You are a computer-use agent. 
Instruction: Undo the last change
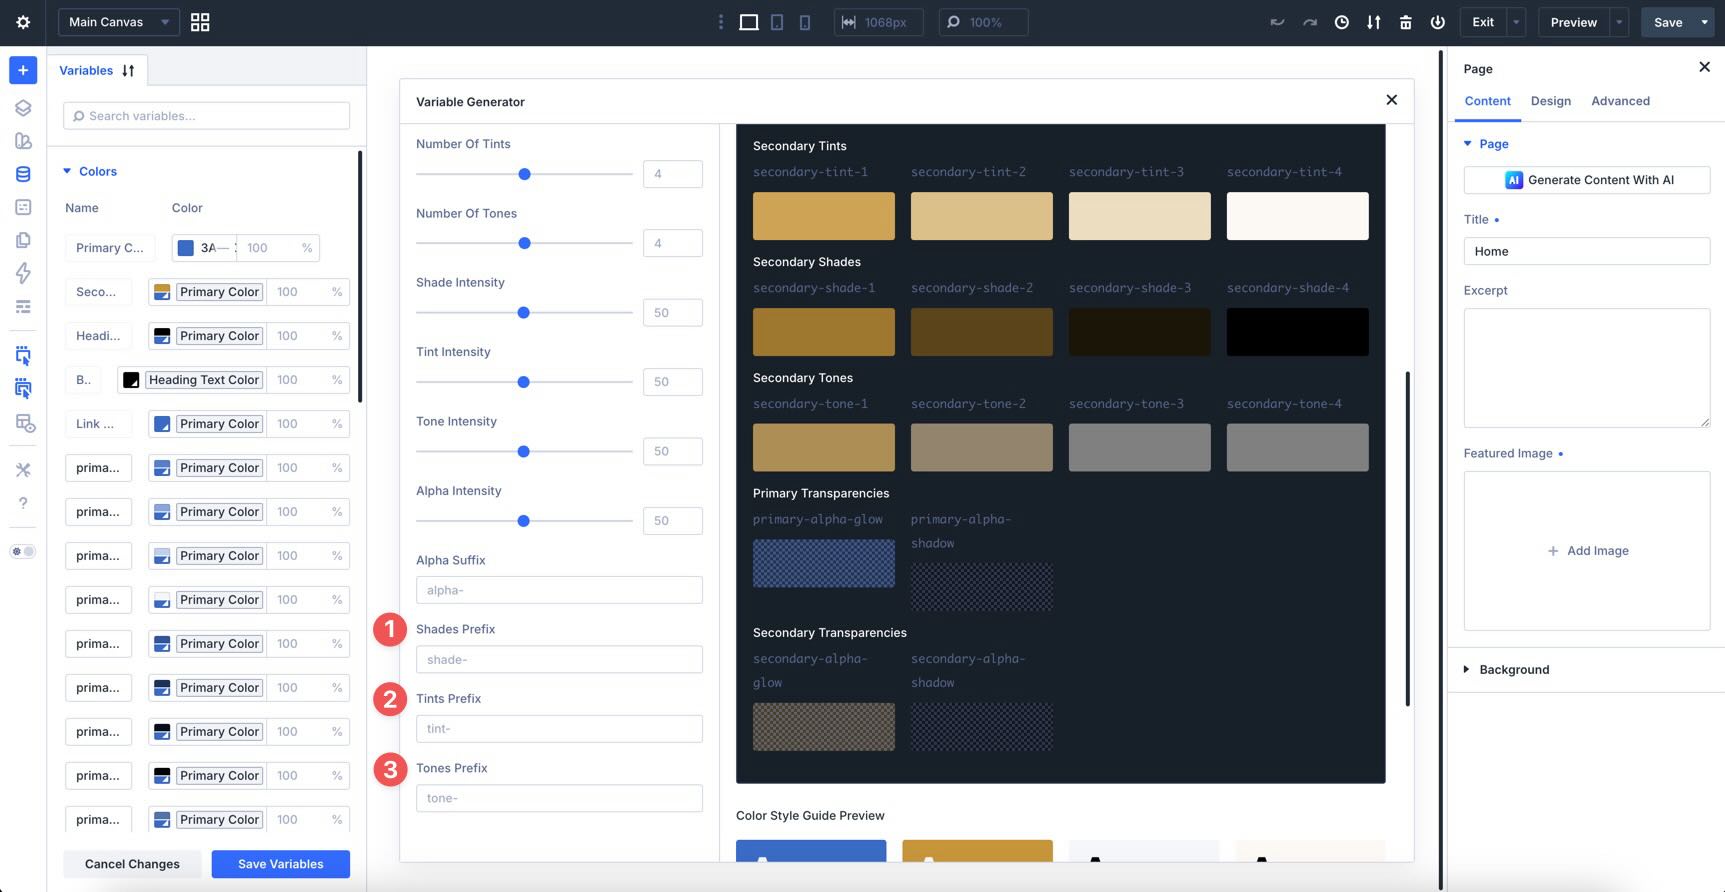tap(1277, 22)
